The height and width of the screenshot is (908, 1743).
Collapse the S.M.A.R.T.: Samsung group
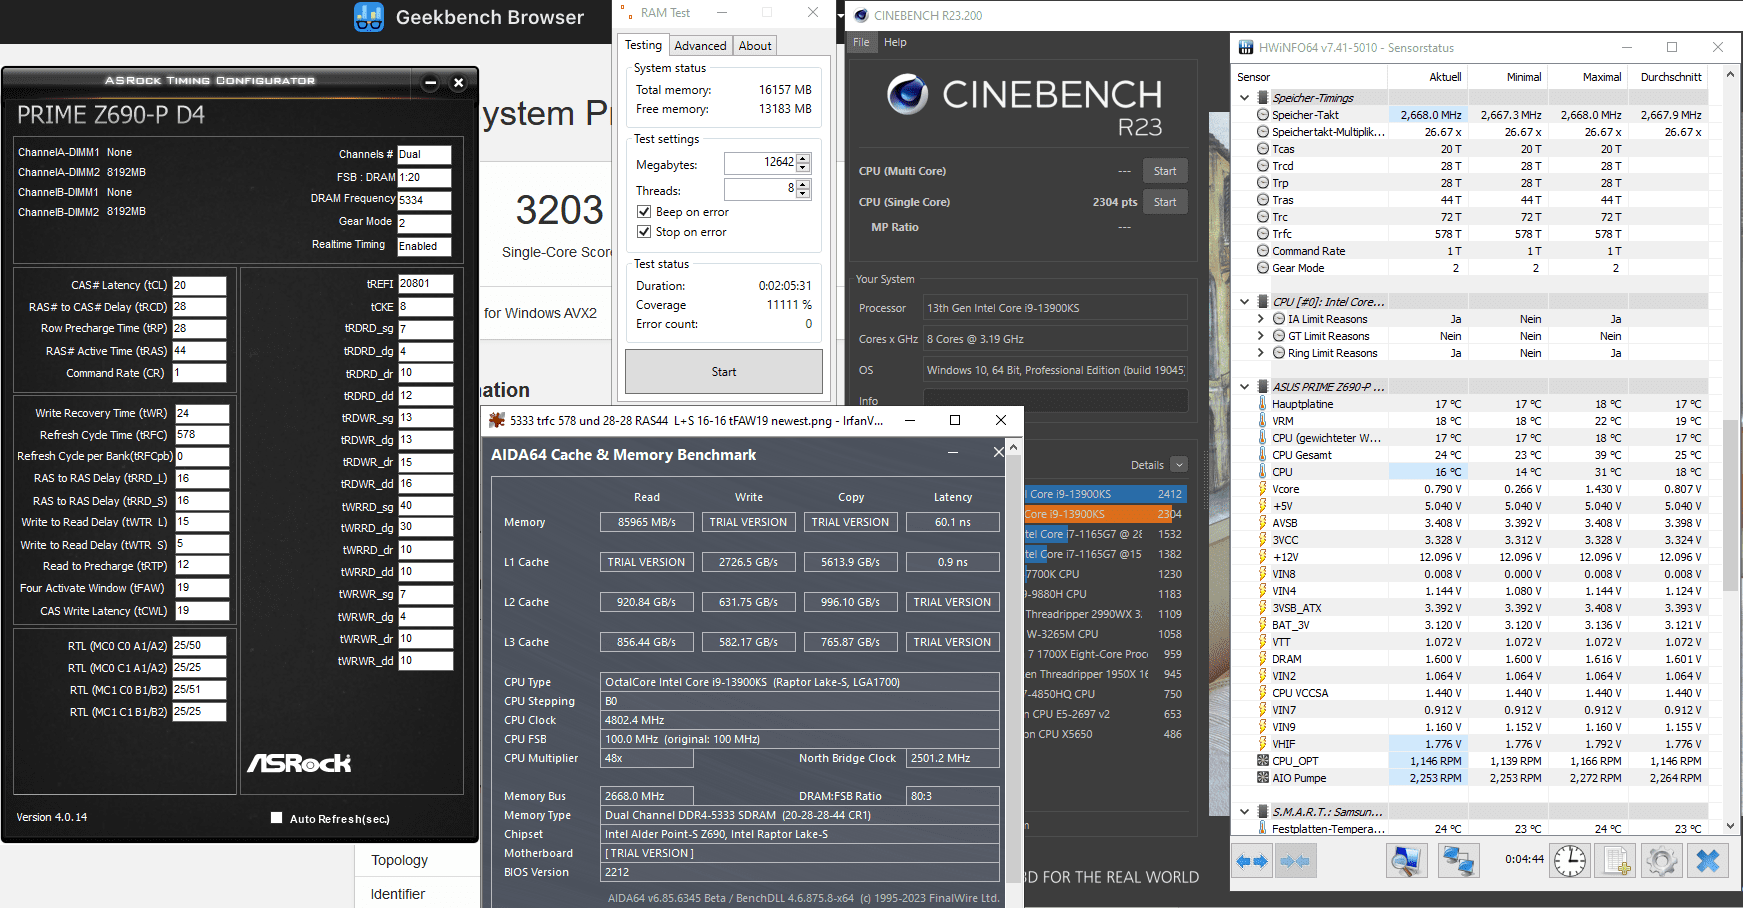pos(1244,812)
